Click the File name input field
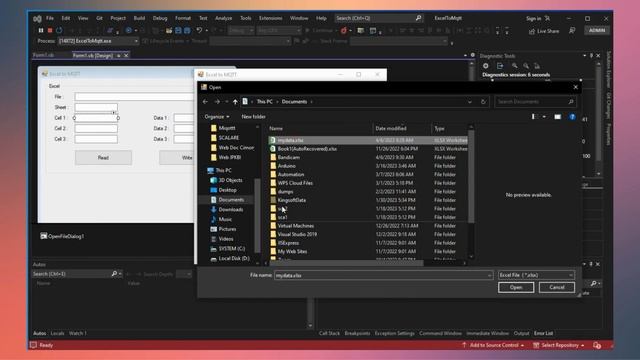Image resolution: width=640 pixels, height=360 pixels. [x=384, y=276]
